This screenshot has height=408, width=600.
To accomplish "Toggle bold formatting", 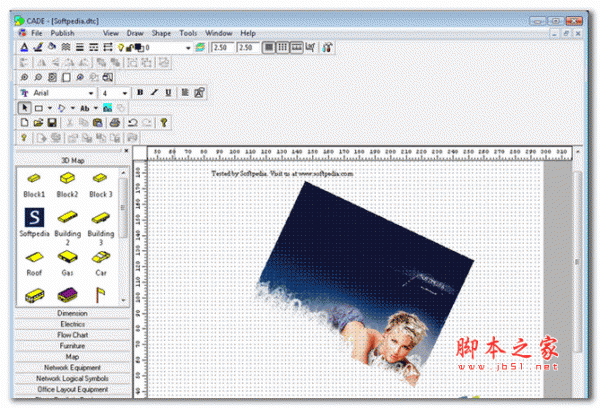I will [140, 93].
